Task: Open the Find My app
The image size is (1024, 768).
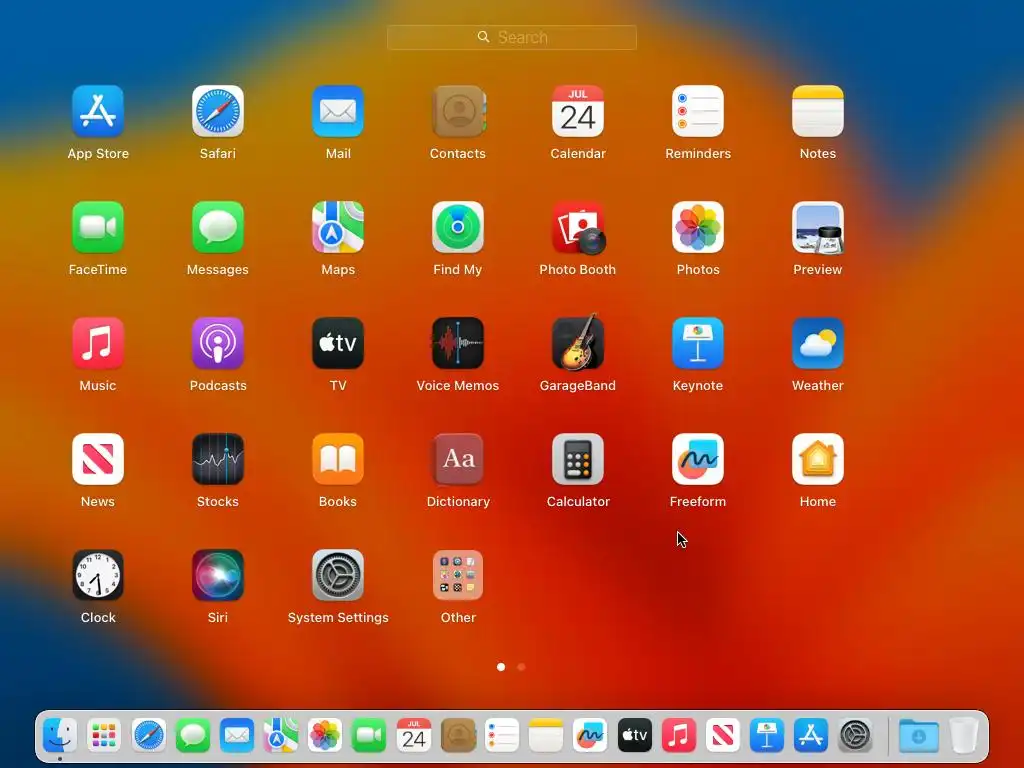Action: pyautogui.click(x=458, y=227)
